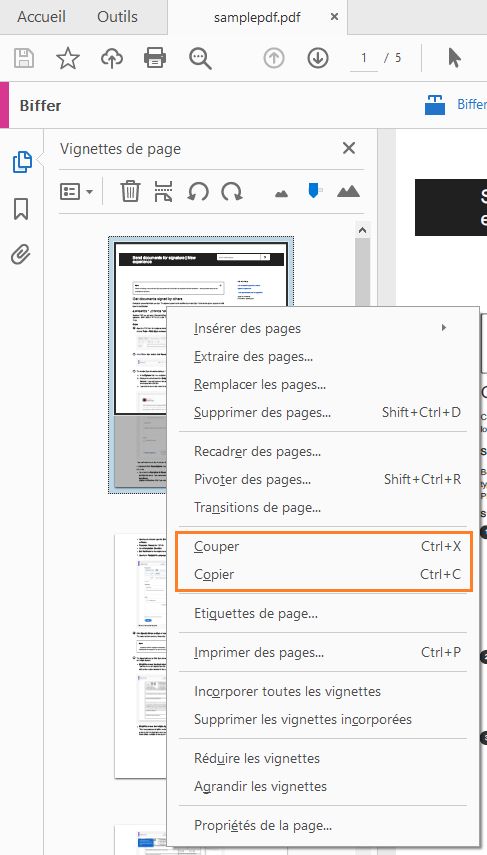
Task: Choose Supprimer des pages menu entry
Action: 321,412
